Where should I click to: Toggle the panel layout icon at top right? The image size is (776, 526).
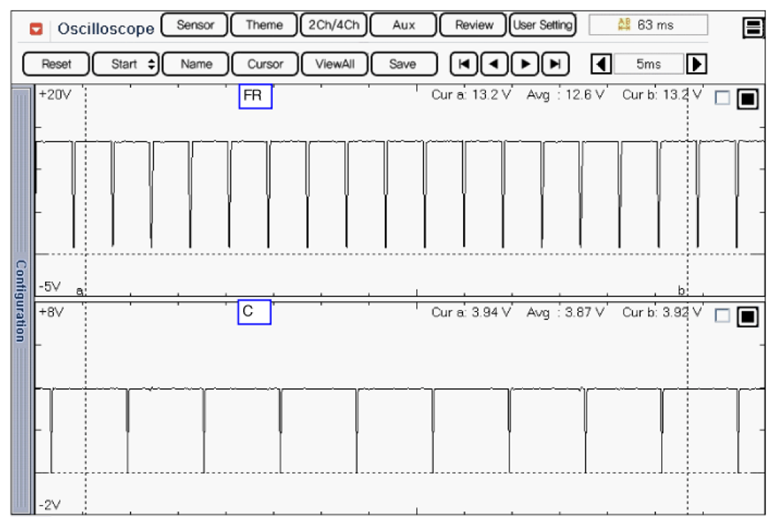[753, 27]
